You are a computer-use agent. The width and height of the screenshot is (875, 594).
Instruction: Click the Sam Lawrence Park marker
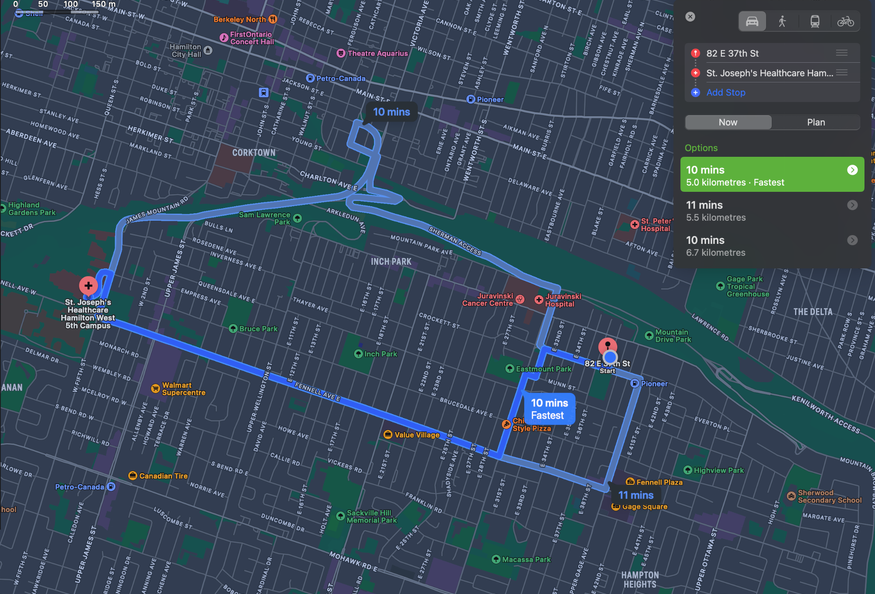coord(297,218)
